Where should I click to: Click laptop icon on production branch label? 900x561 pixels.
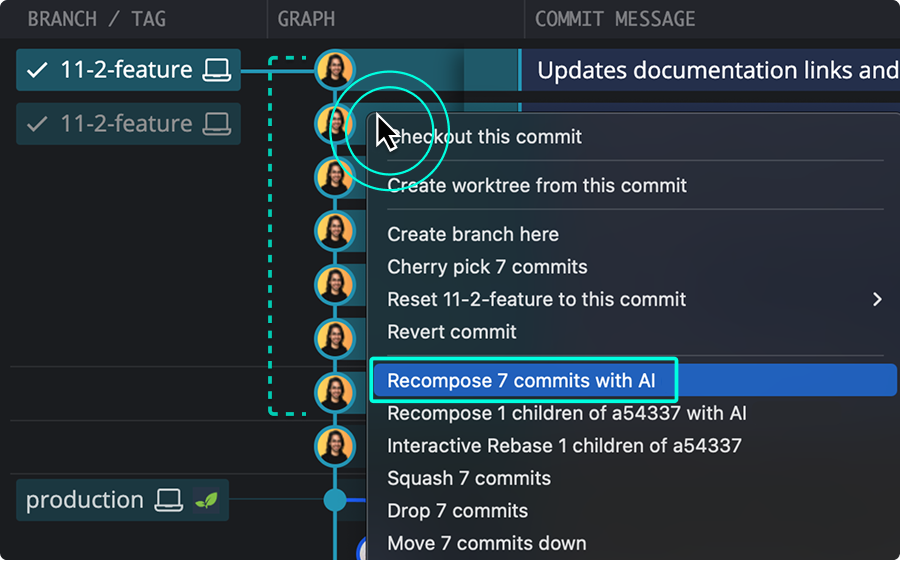tap(169, 500)
